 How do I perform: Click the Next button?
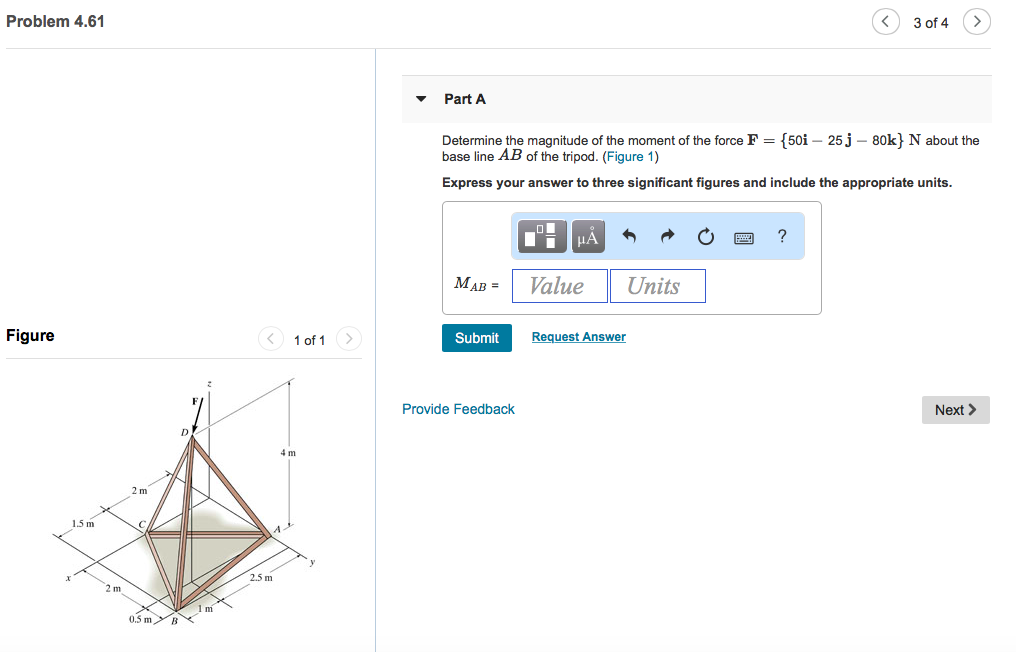[954, 410]
